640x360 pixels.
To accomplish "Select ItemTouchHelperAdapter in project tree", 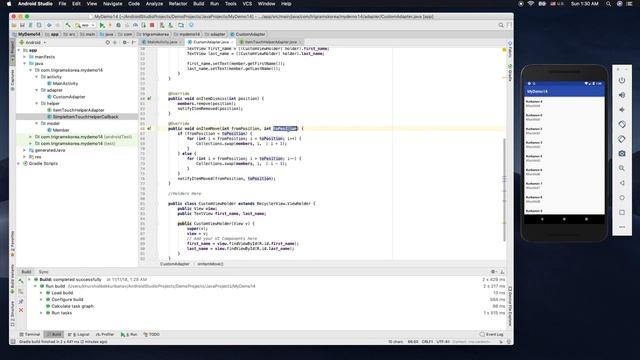I will pyautogui.click(x=78, y=110).
